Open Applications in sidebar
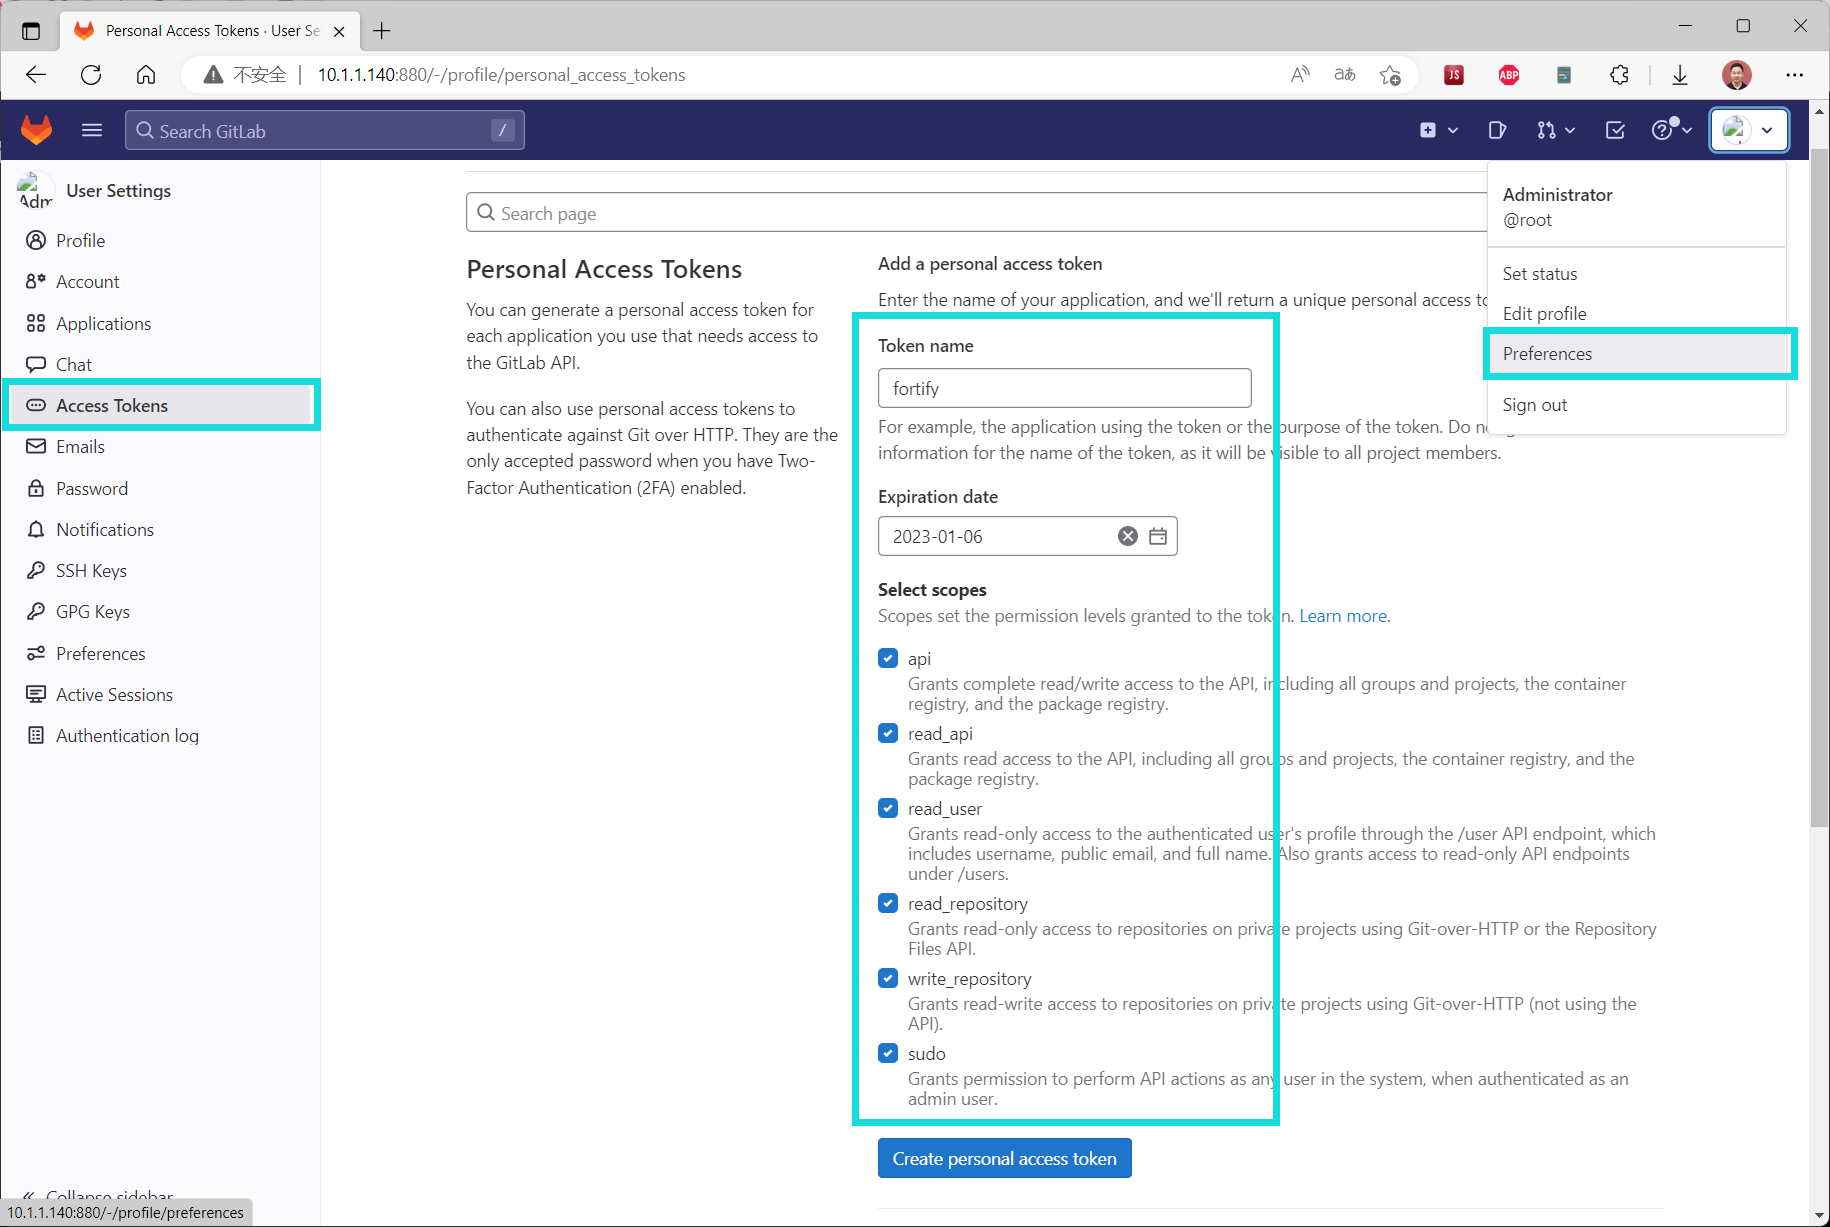Viewport: 1830px width, 1227px height. [x=160, y=323]
